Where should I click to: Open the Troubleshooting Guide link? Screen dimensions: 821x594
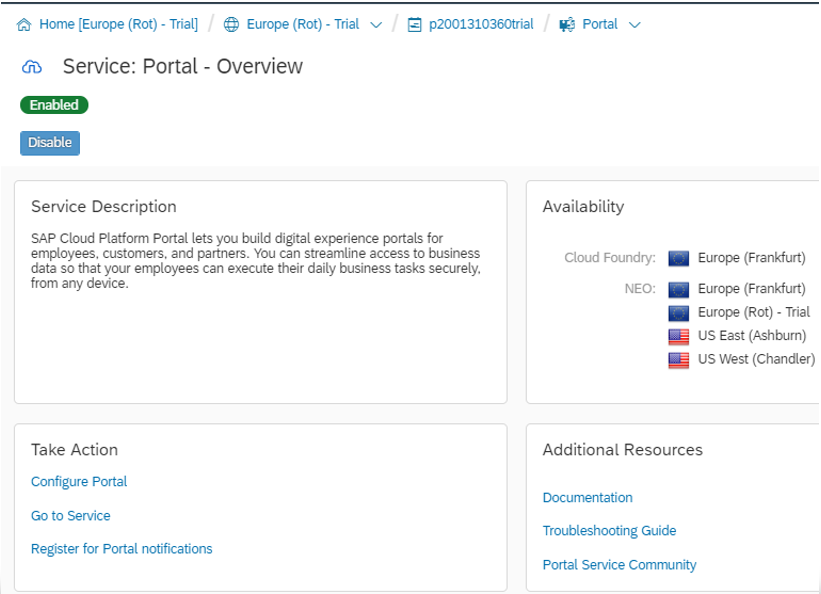point(609,531)
